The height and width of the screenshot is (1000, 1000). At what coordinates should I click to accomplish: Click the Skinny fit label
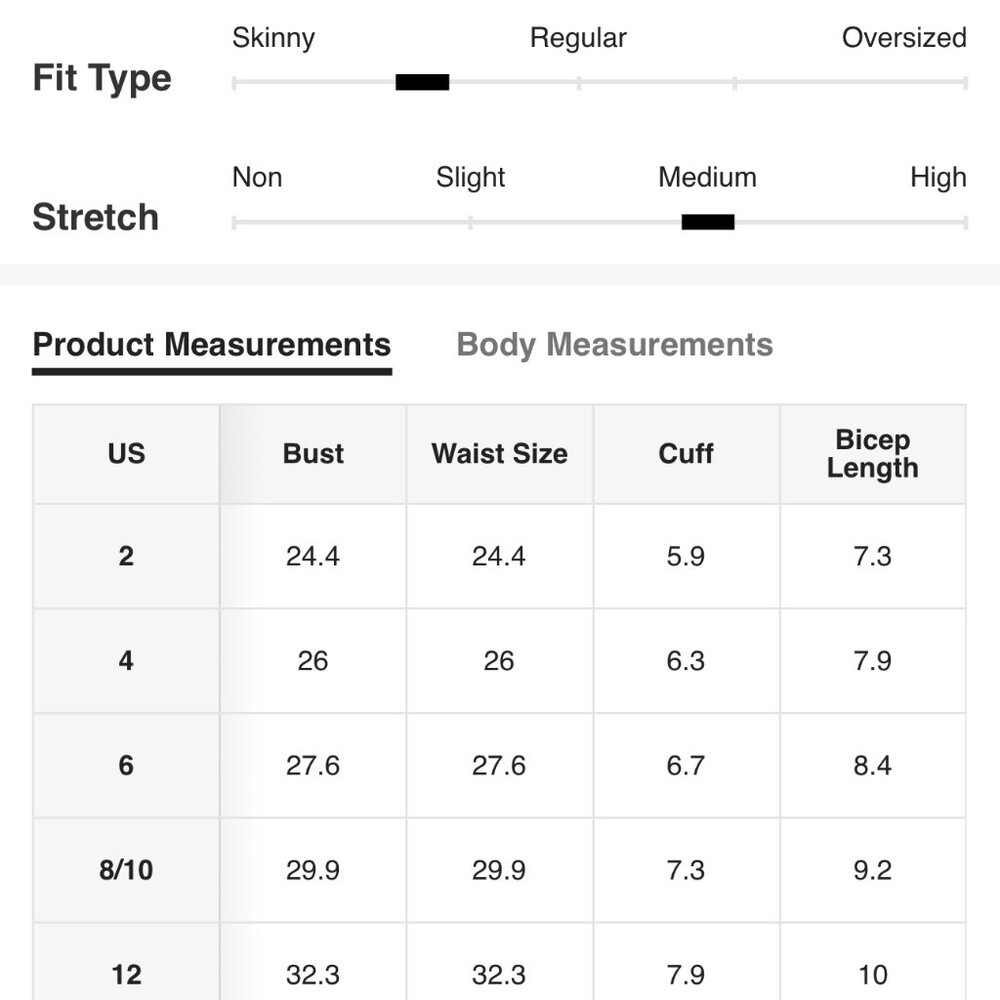click(274, 38)
